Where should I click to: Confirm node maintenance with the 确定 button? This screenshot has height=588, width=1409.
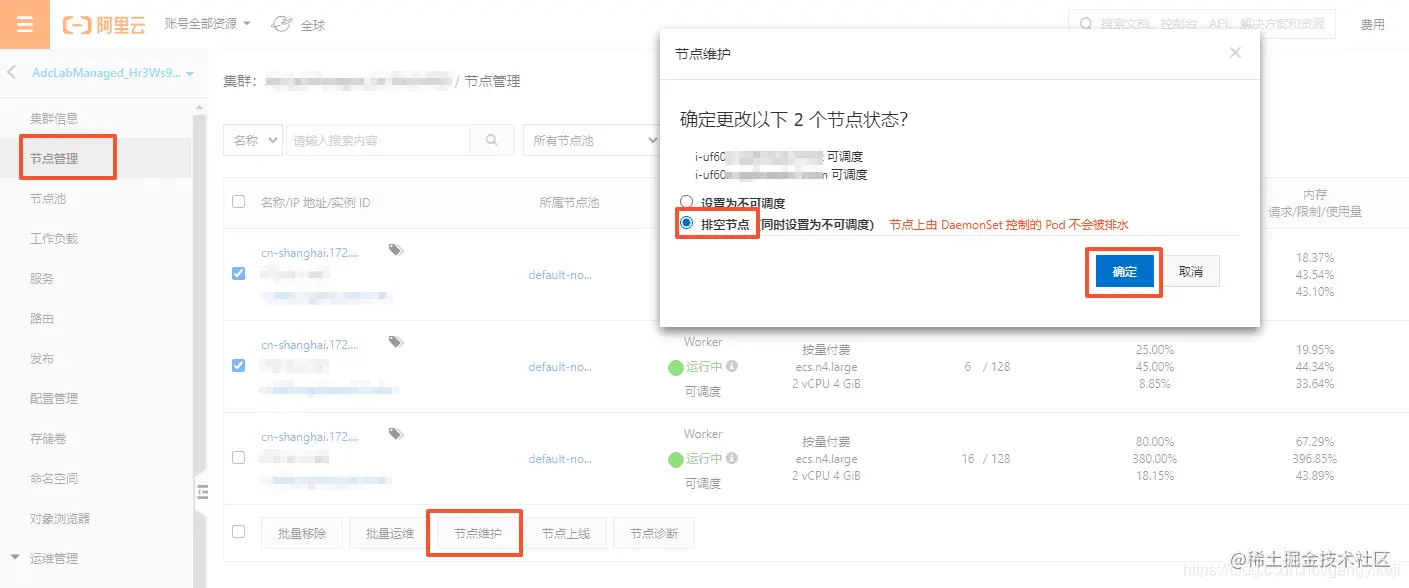[1123, 271]
